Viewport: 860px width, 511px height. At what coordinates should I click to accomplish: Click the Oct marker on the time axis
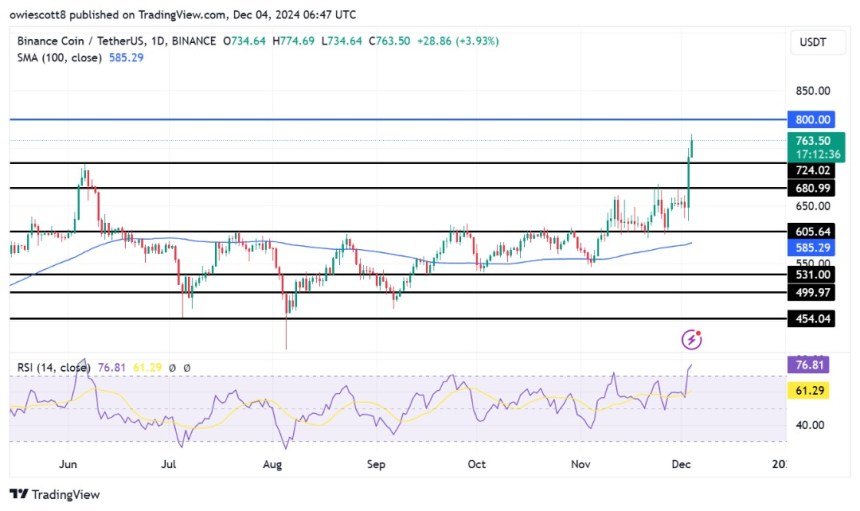[477, 465]
